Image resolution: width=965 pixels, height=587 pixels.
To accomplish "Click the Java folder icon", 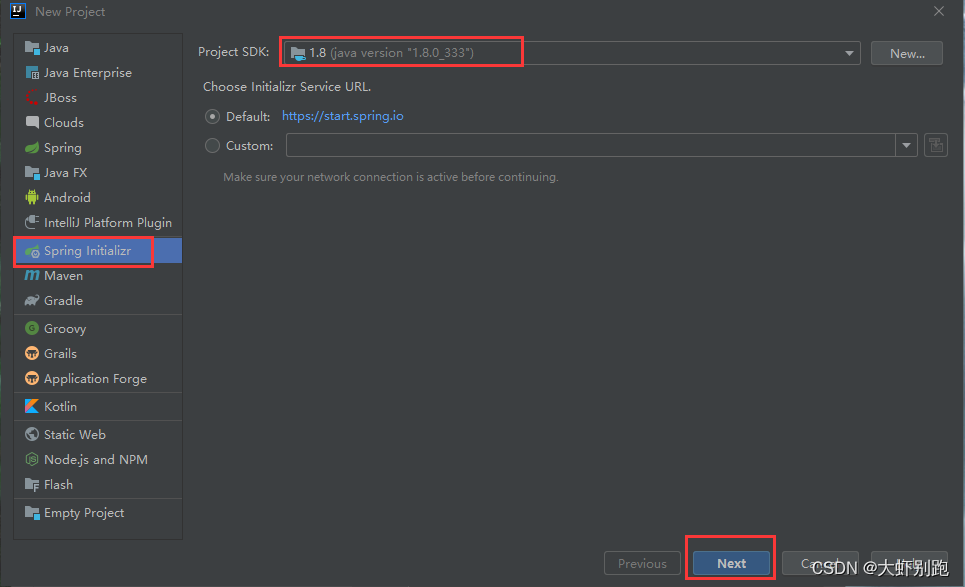I will click(x=32, y=47).
